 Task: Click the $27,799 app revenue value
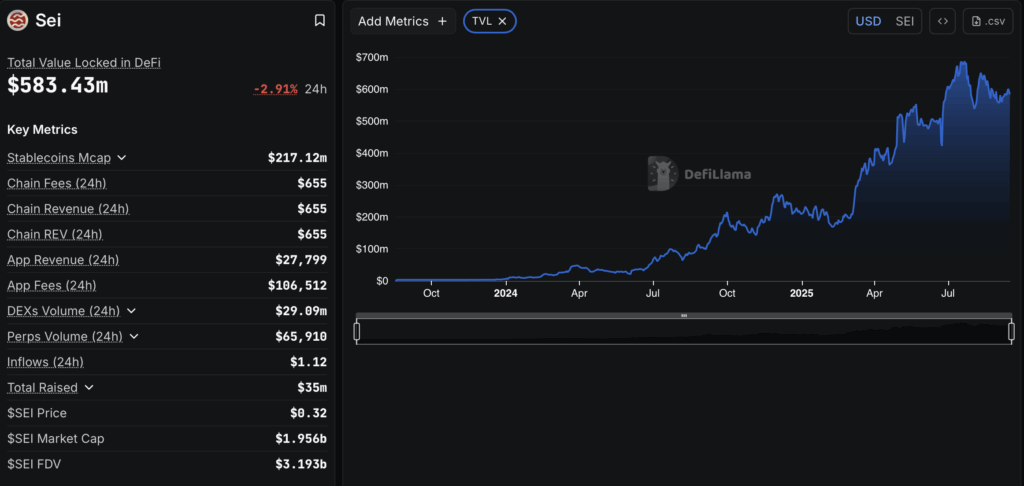point(301,260)
